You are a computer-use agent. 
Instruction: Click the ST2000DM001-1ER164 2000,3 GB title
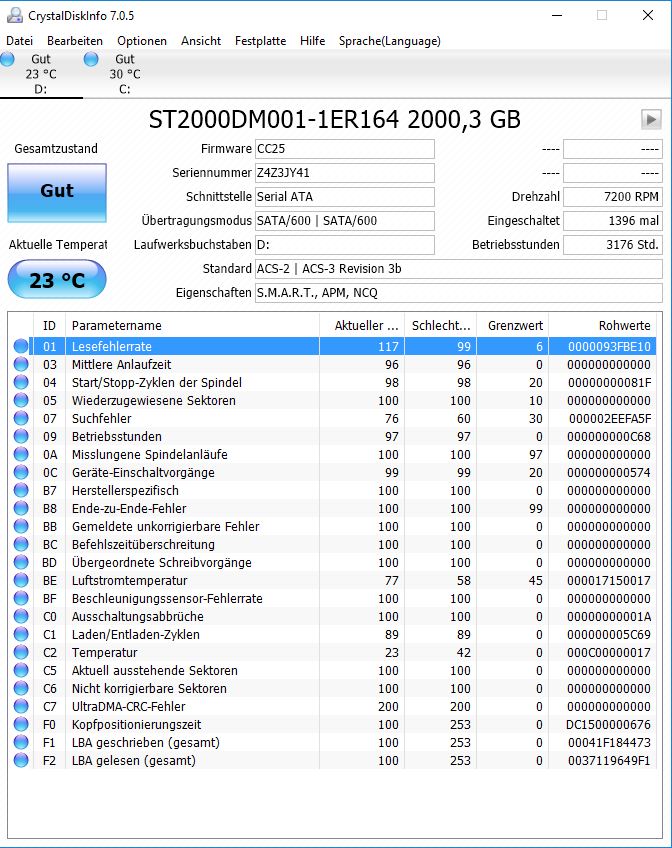click(334, 120)
